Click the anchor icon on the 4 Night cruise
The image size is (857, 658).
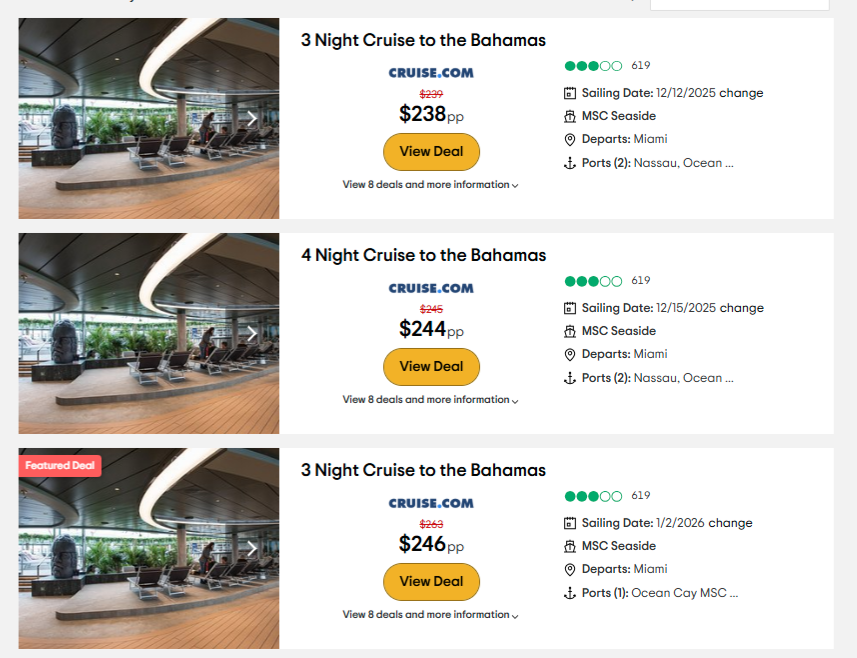[x=568, y=377]
